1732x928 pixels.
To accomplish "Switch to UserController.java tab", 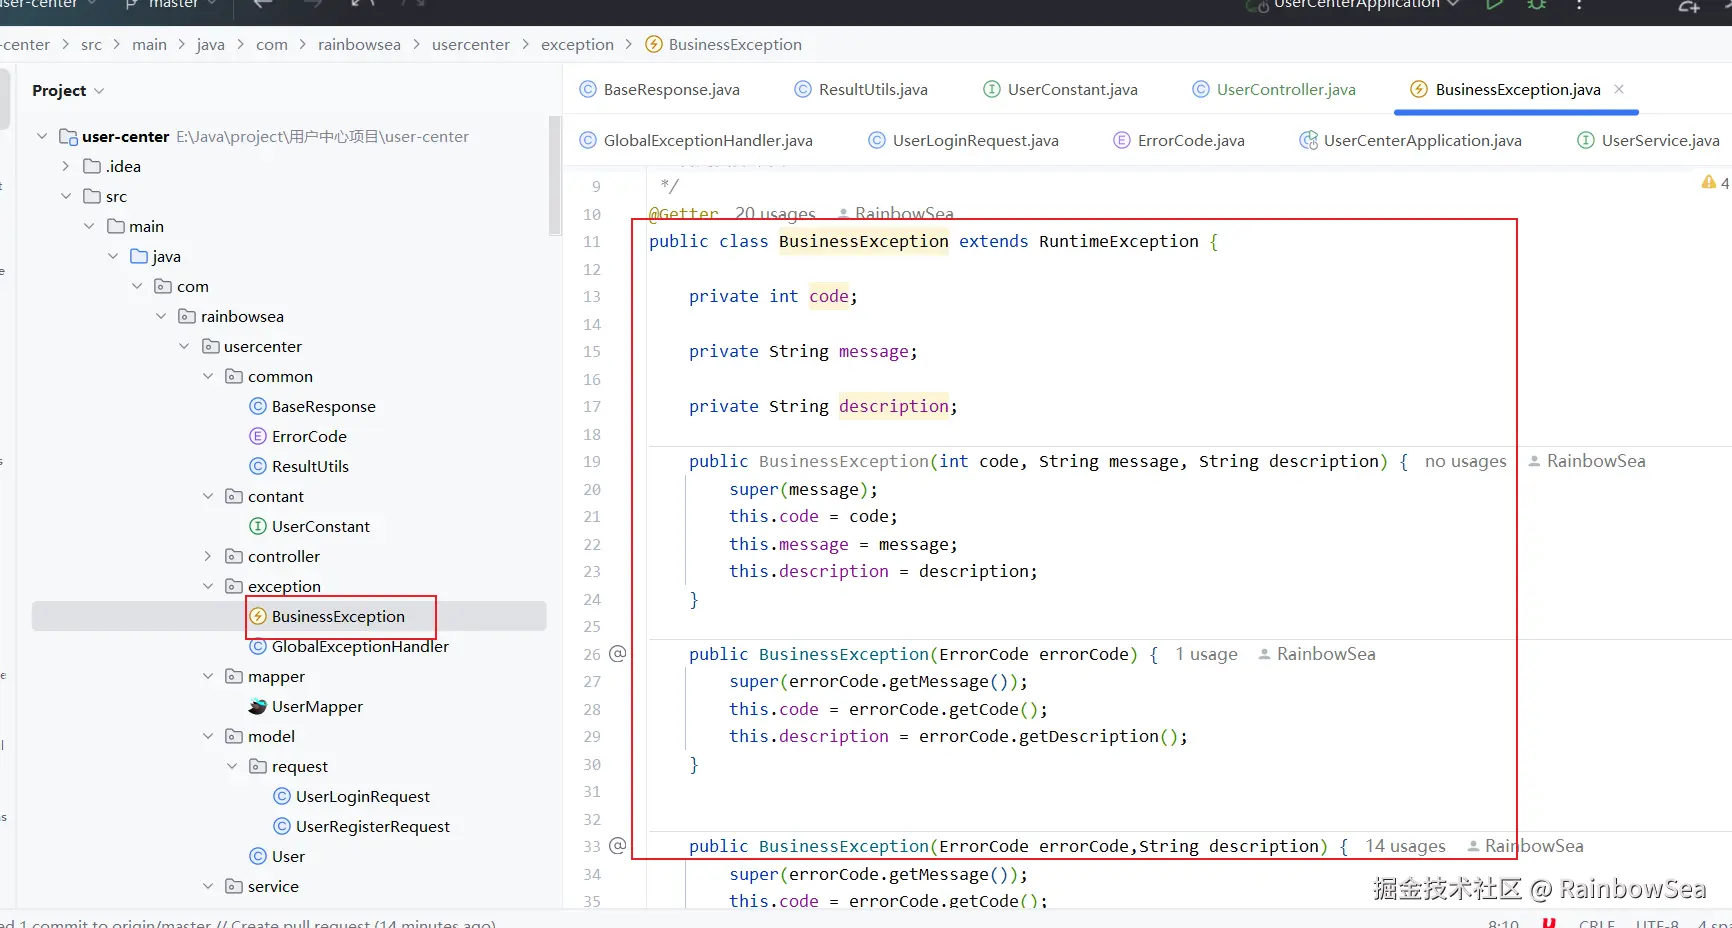I will click(1285, 90).
